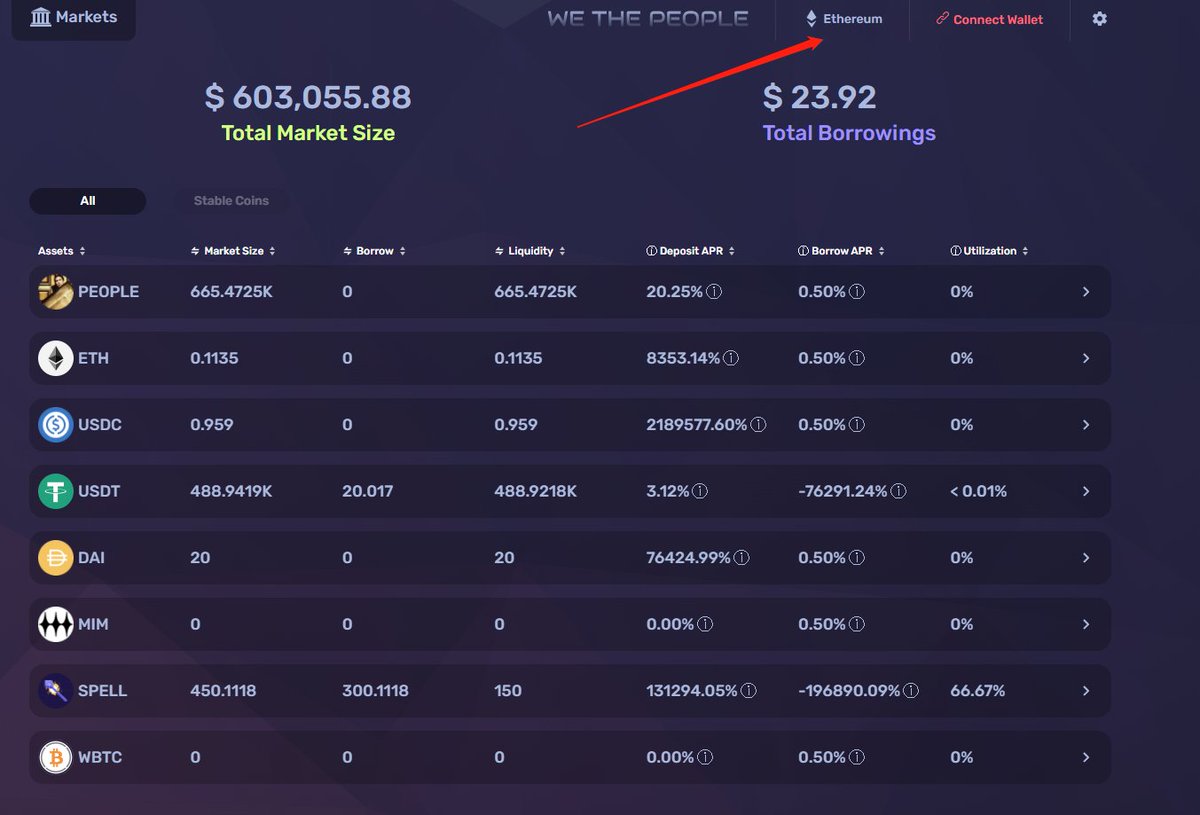Click the $ 603,055.88 total market value
1200x815 pixels.
coord(308,97)
